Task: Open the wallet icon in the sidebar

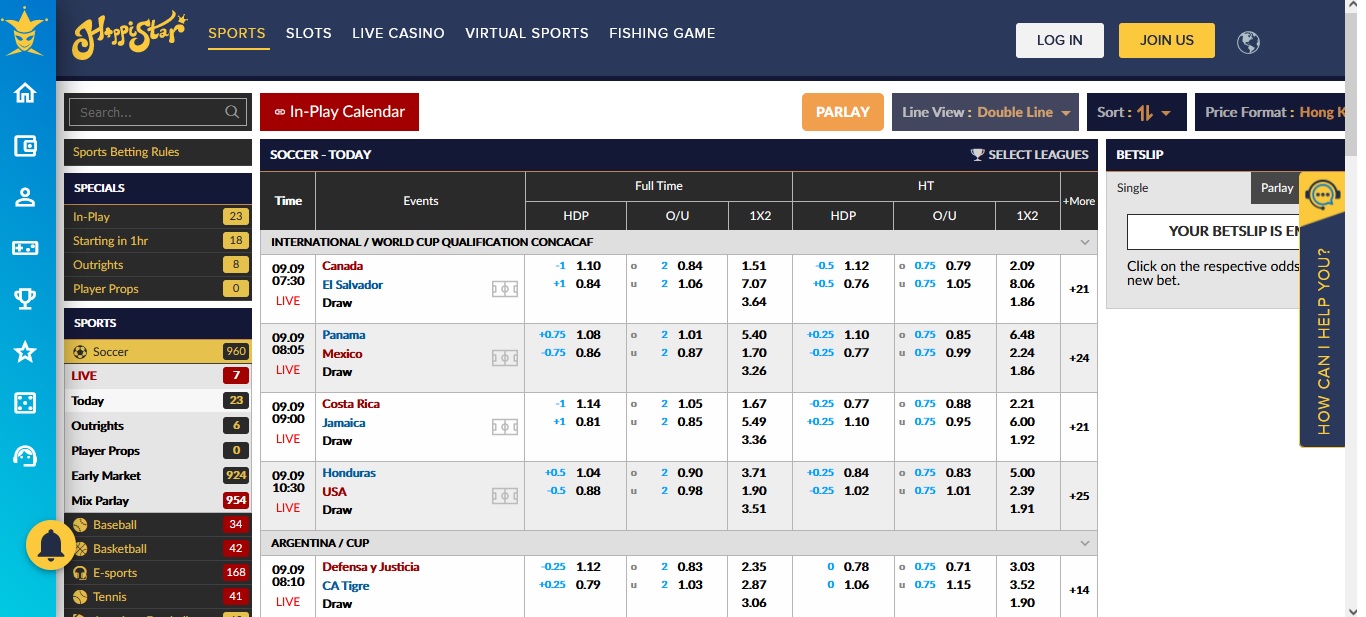Action: point(25,145)
